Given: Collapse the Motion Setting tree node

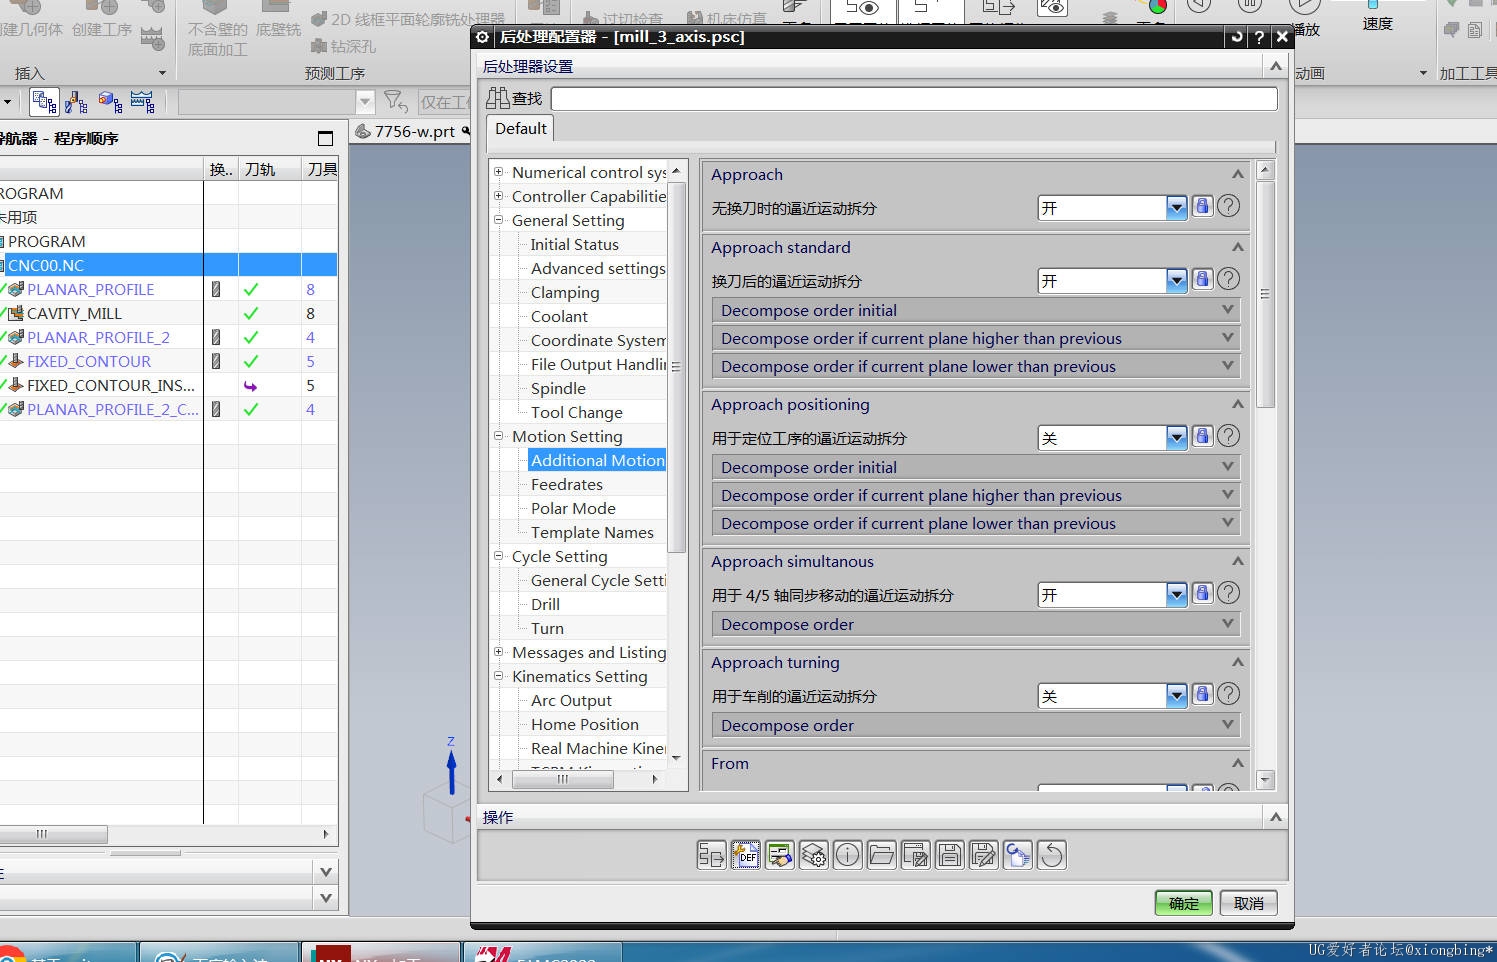Looking at the screenshot, I should [x=498, y=436].
